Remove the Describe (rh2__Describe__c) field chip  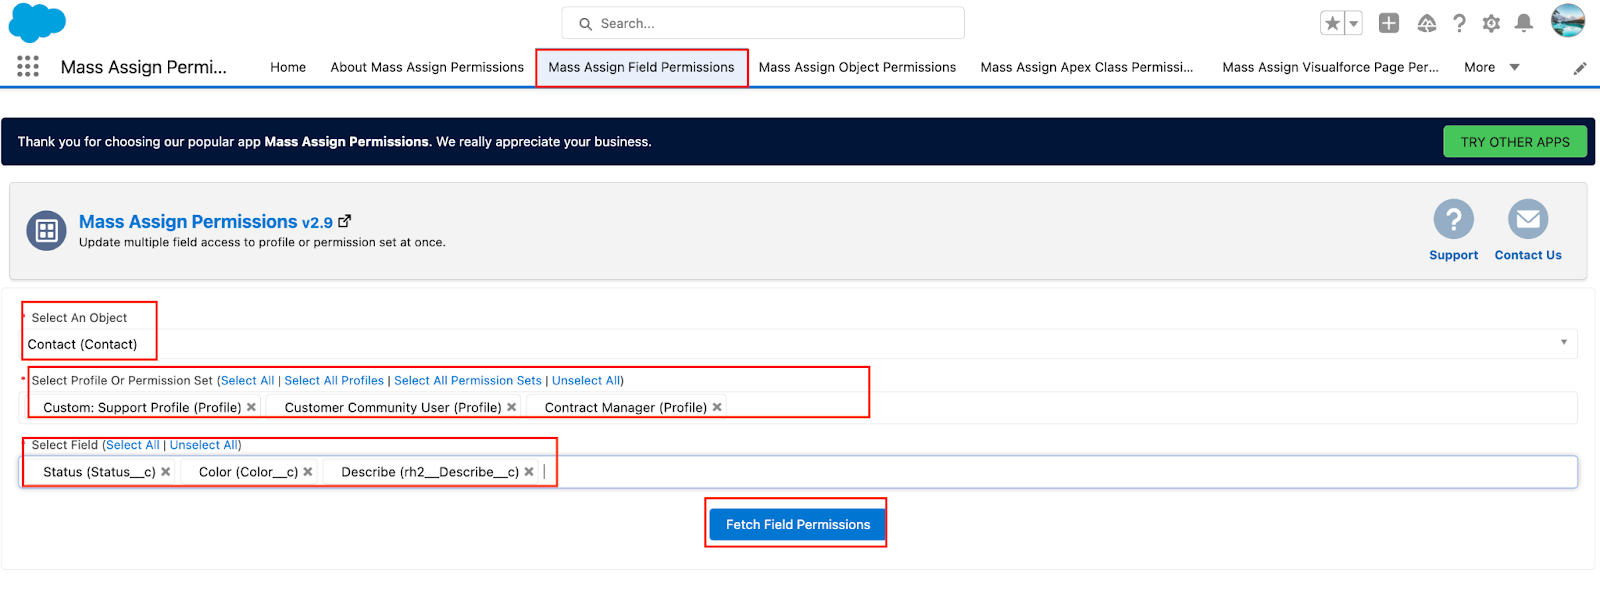pyautogui.click(x=529, y=472)
